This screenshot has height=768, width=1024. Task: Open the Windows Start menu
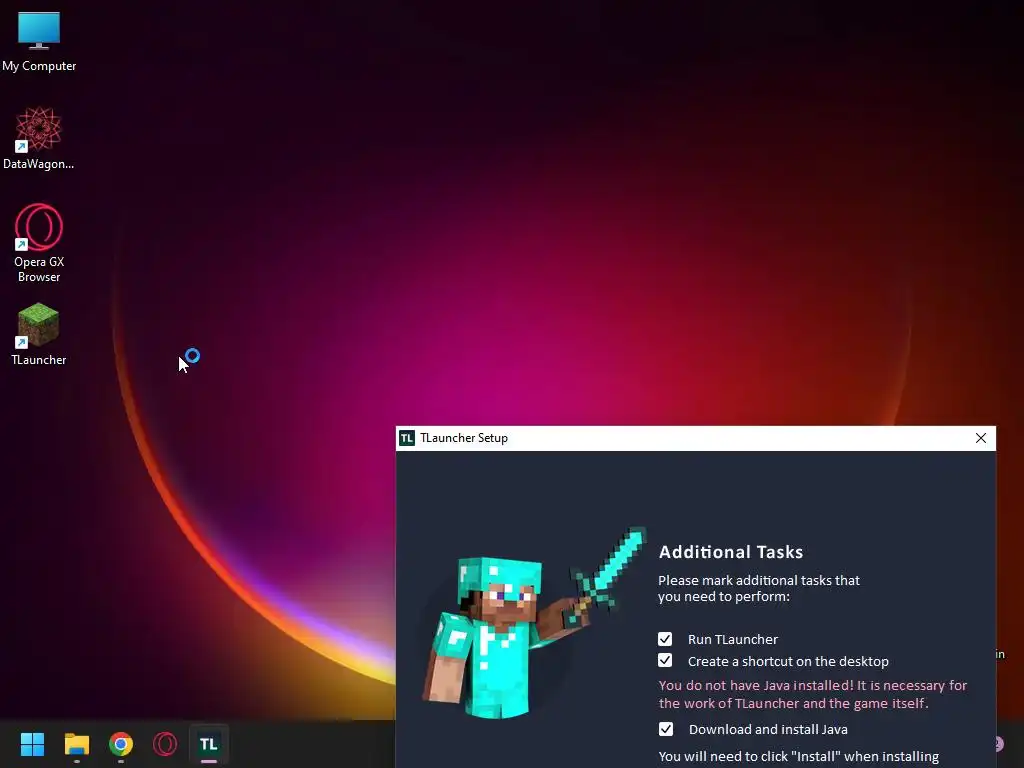tap(32, 744)
